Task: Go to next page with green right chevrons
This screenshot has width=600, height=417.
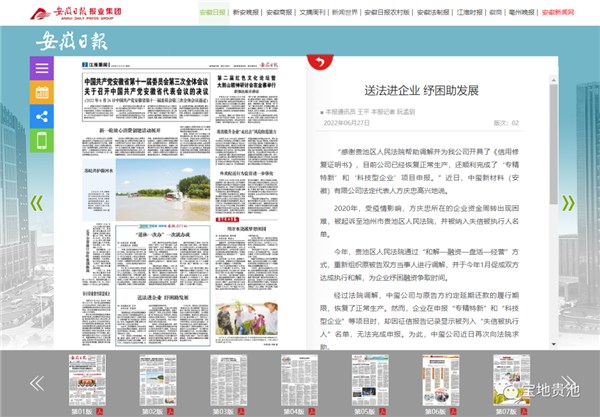Action: pos(568,203)
